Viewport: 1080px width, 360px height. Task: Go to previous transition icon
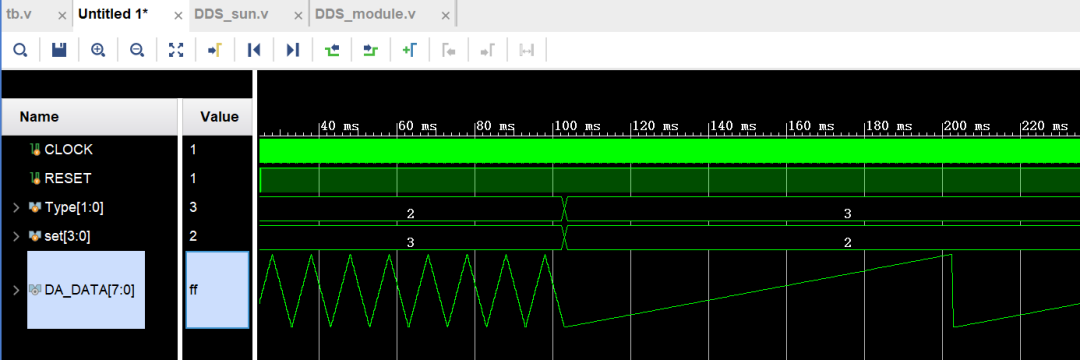click(332, 50)
